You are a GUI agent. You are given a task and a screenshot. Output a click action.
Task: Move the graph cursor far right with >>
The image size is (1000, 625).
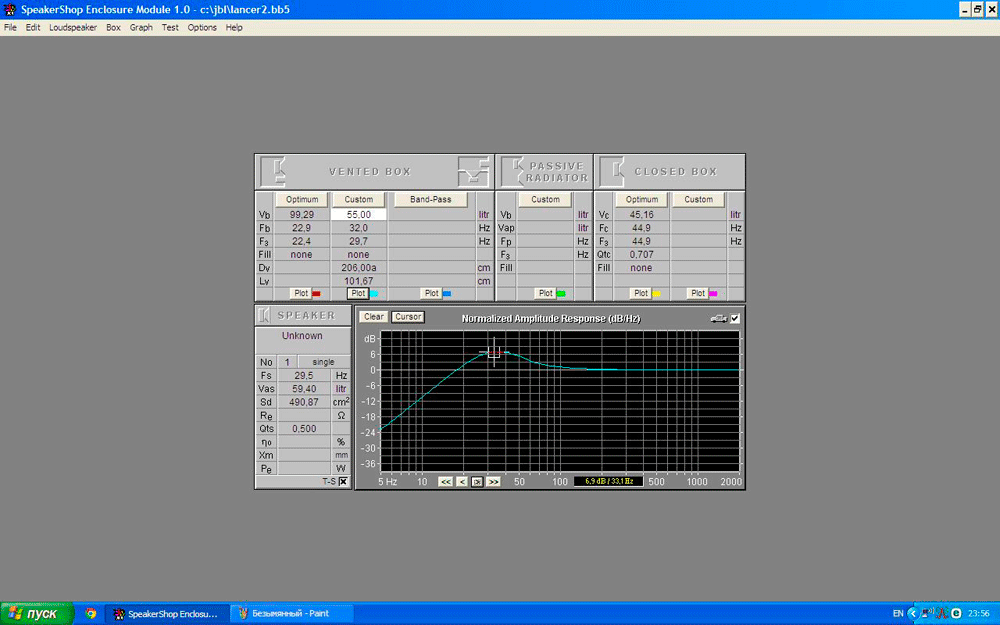tap(493, 482)
